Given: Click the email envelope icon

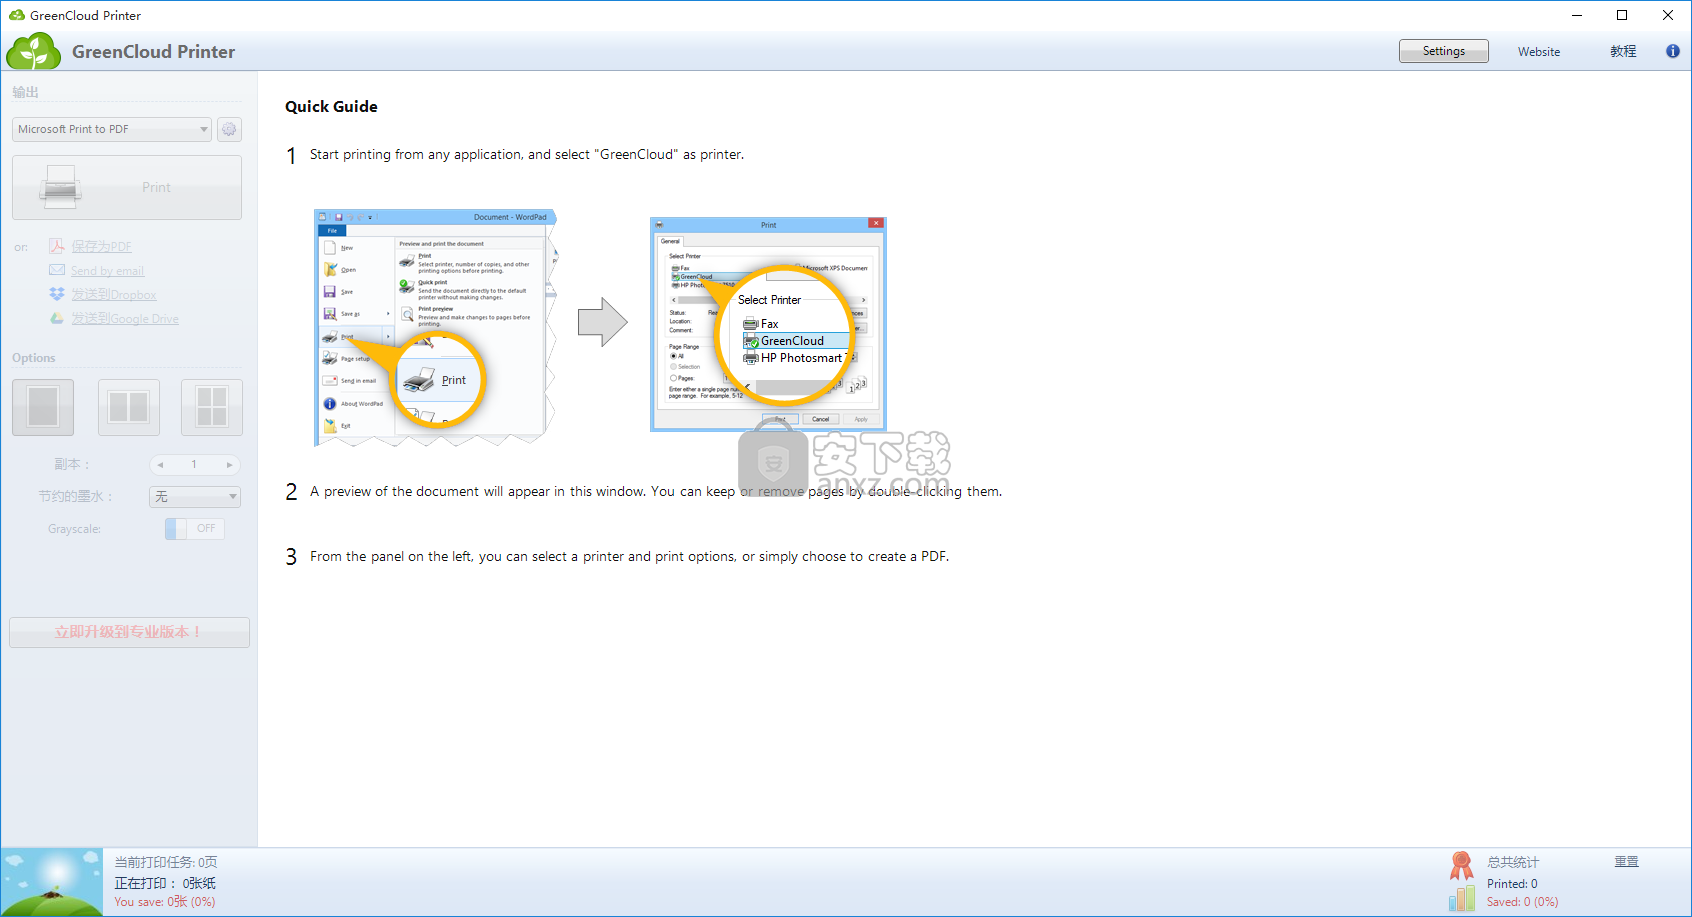Looking at the screenshot, I should [57, 270].
